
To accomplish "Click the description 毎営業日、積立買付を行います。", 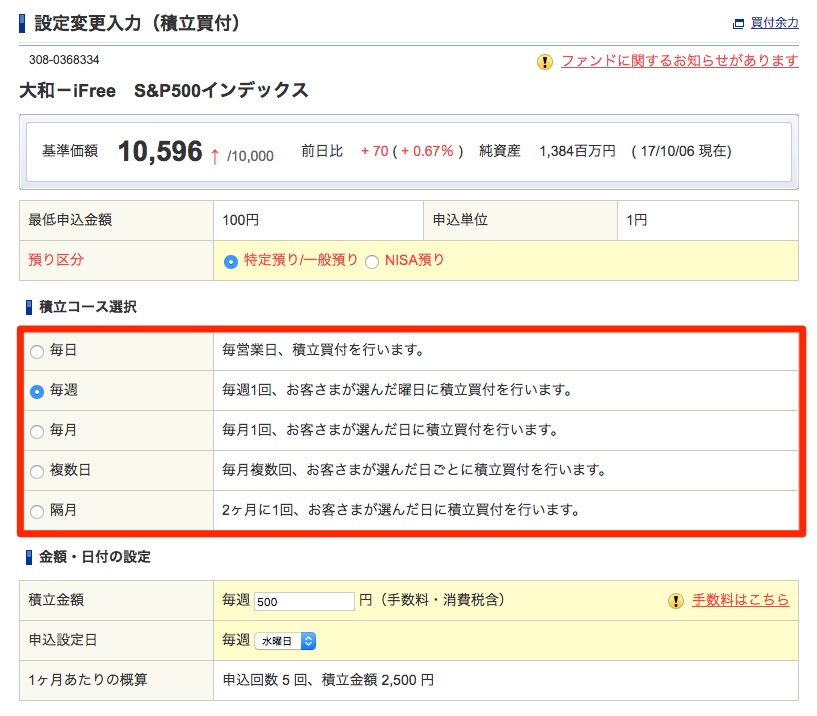I will (324, 350).
